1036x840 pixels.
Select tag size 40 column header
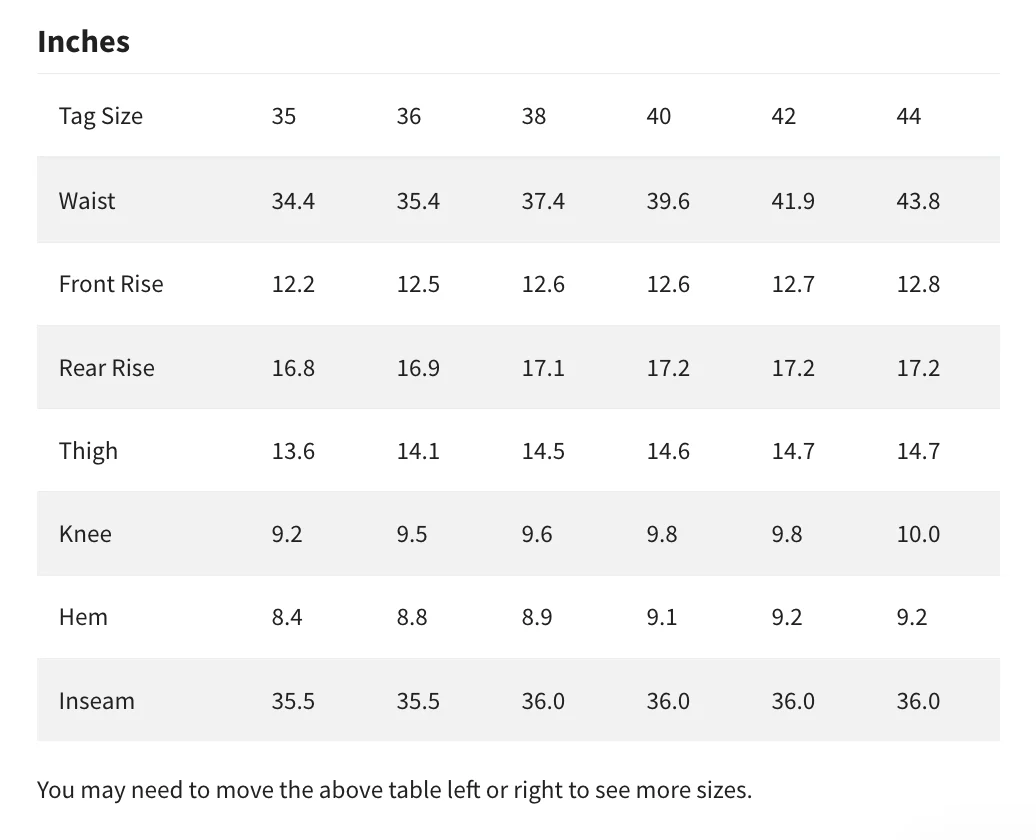tap(659, 116)
